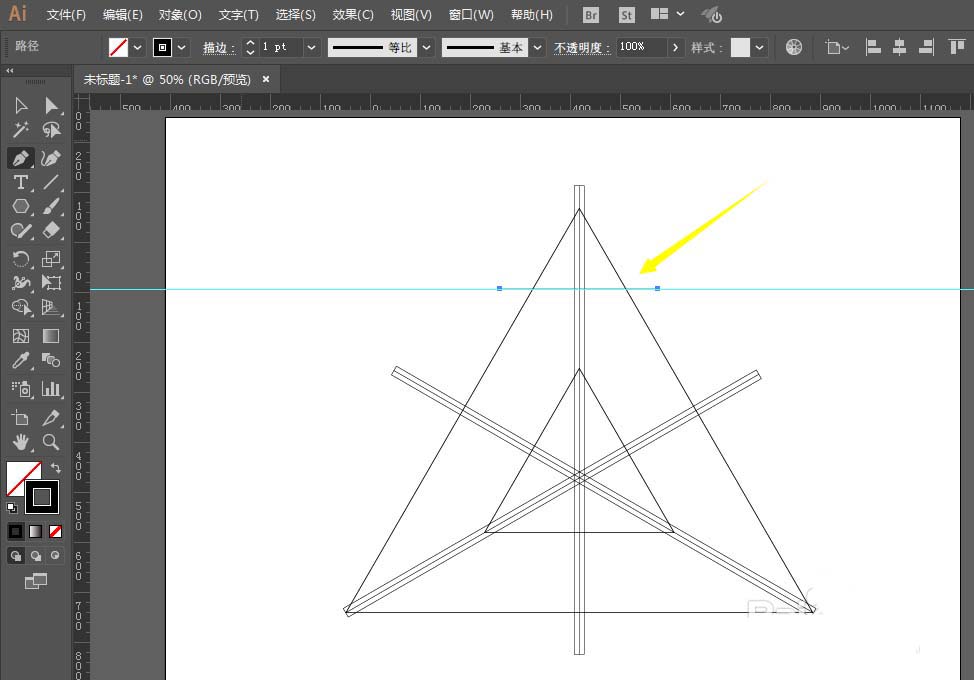974x680 pixels.
Task: Select the Free Transform tool
Action: pos(51,283)
